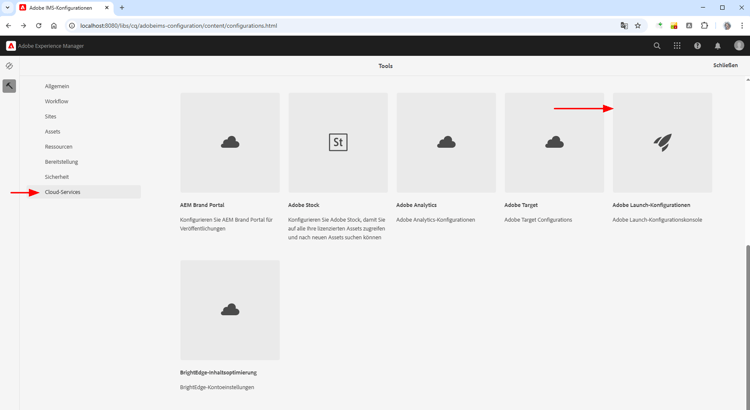Viewport: 750px width, 410px height.
Task: Click the Chrome profile avatar icon
Action: coord(727,26)
